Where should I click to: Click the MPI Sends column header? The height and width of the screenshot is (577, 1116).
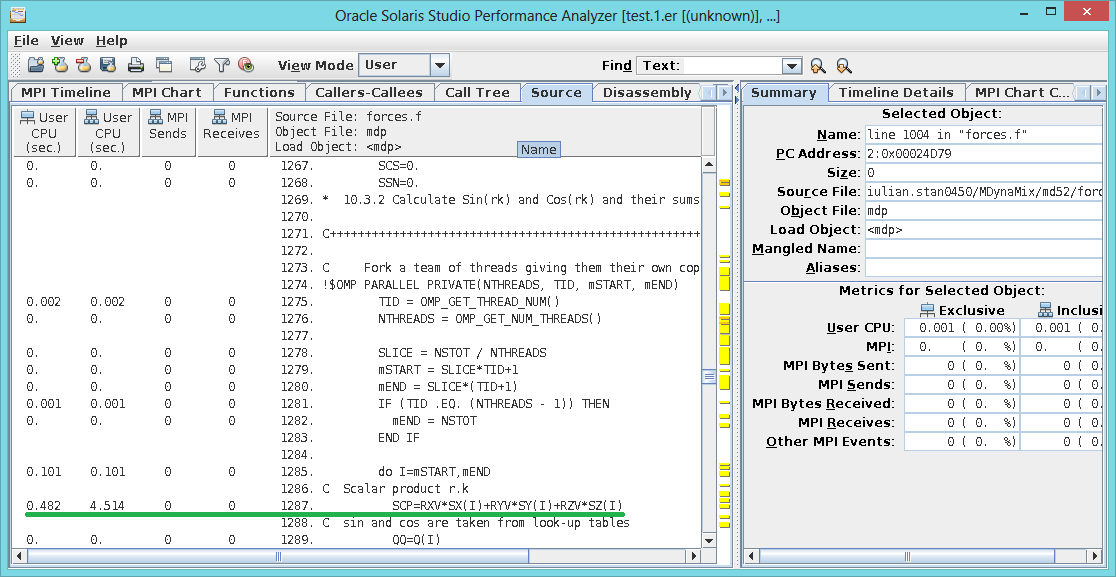pyautogui.click(x=167, y=132)
